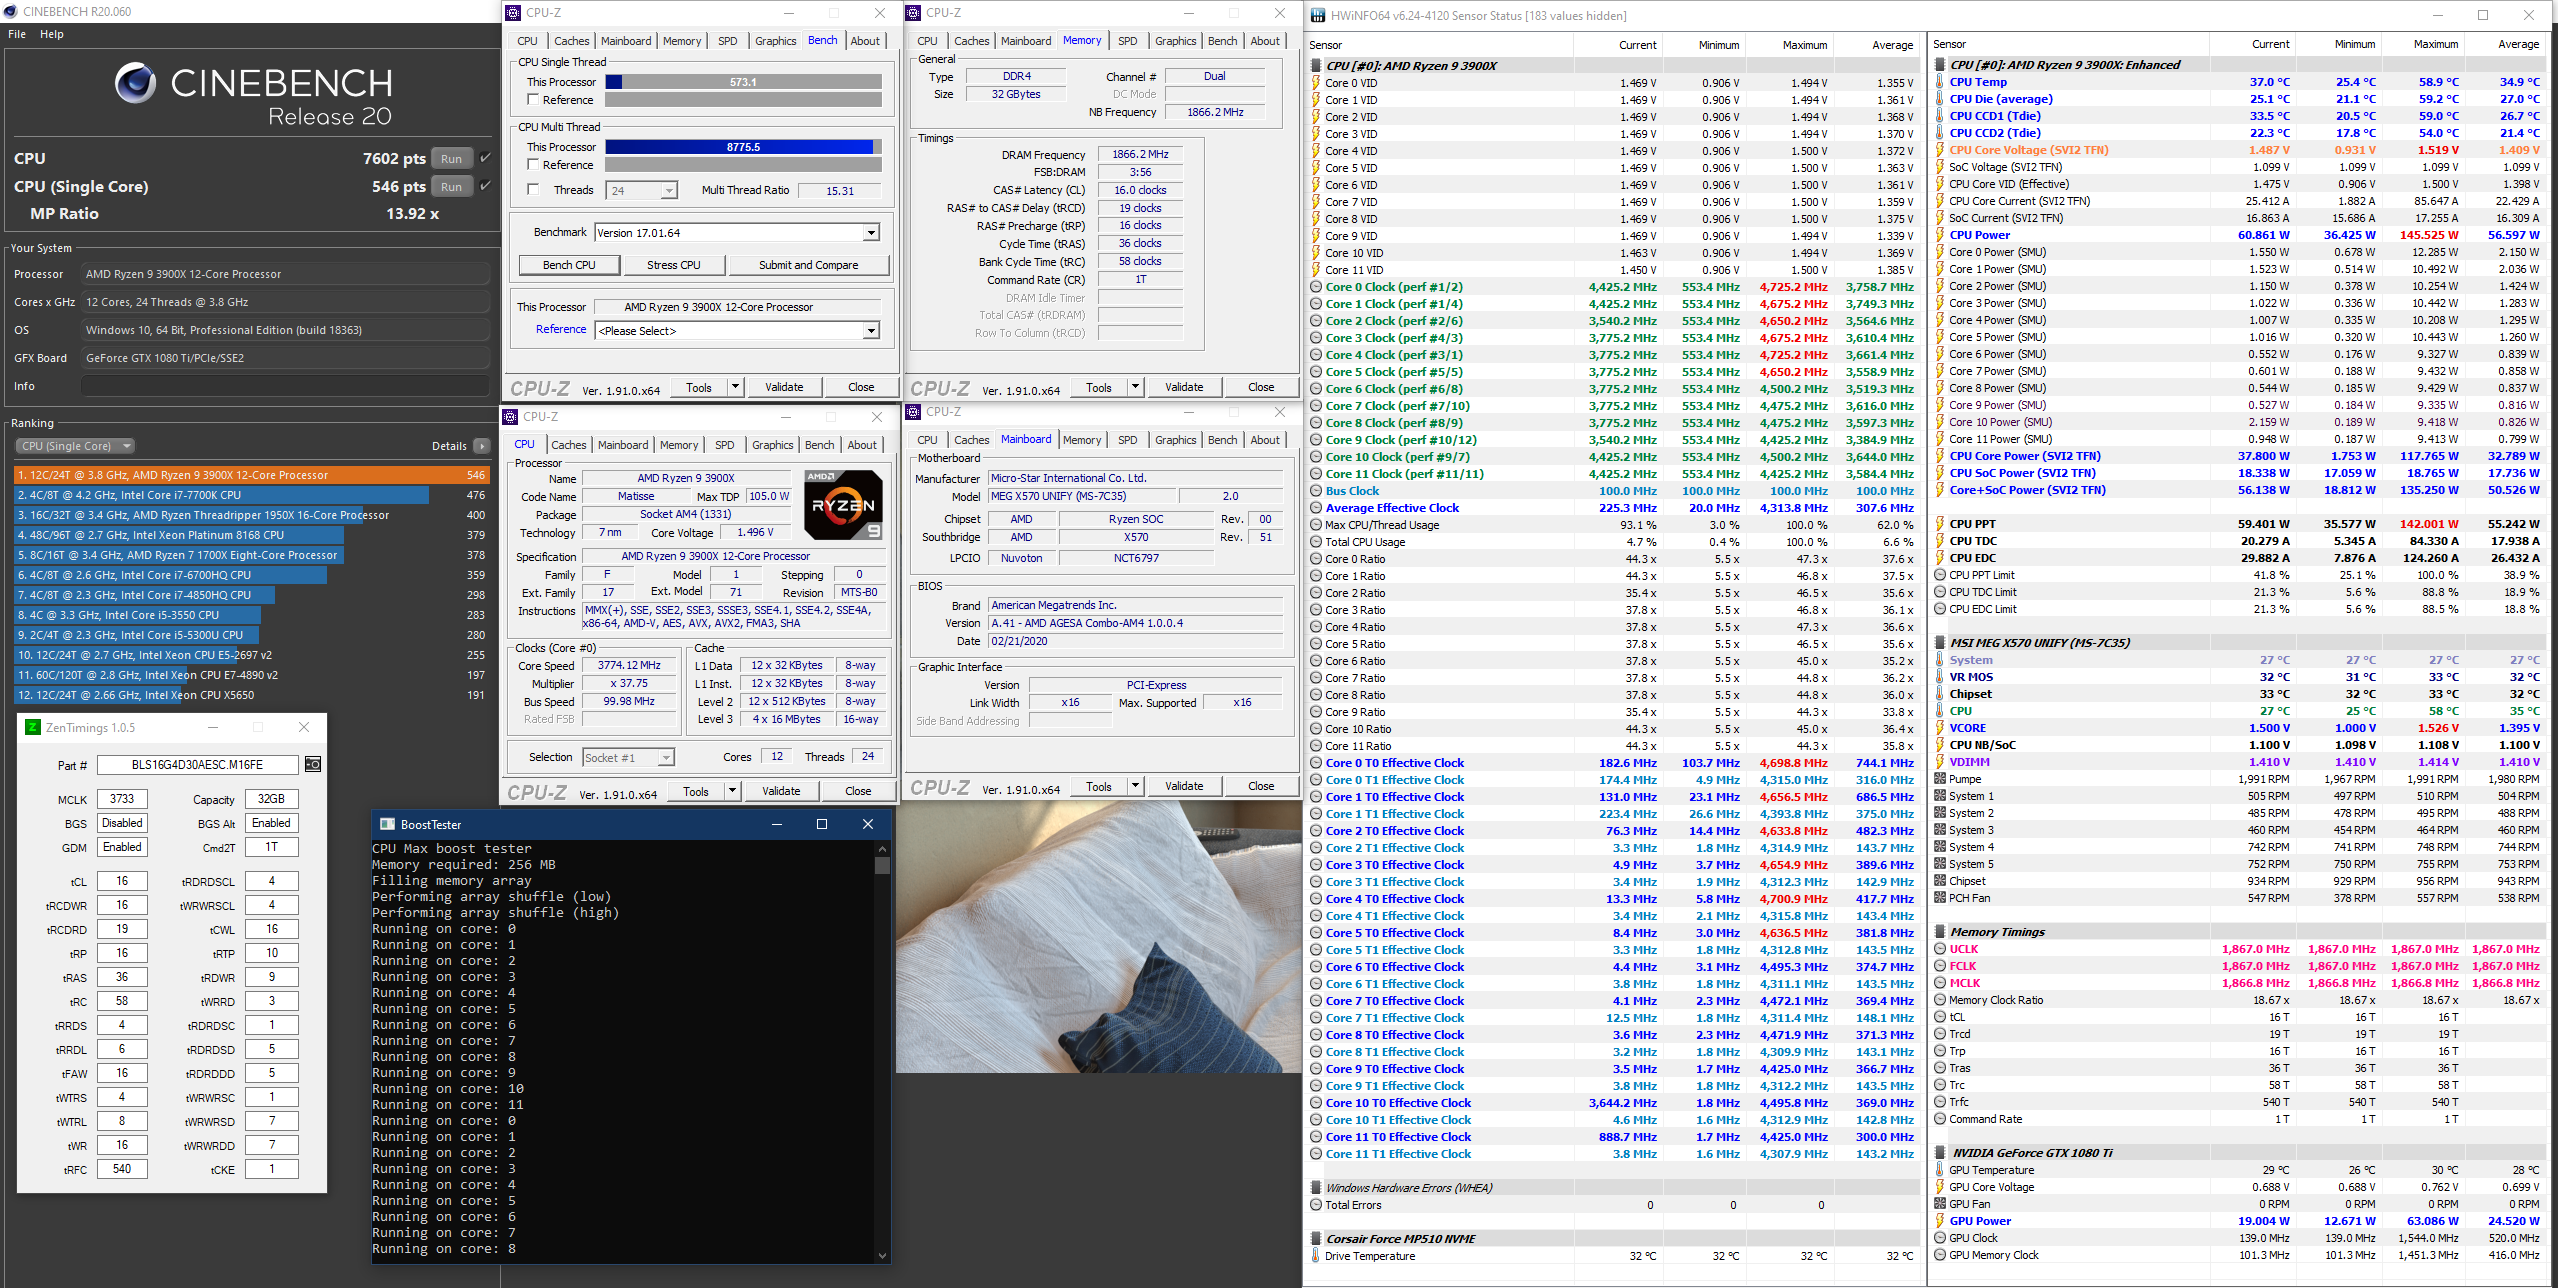The image size is (2558, 1288).
Task: Click Run for the CPU multi-core test
Action: click(x=451, y=158)
